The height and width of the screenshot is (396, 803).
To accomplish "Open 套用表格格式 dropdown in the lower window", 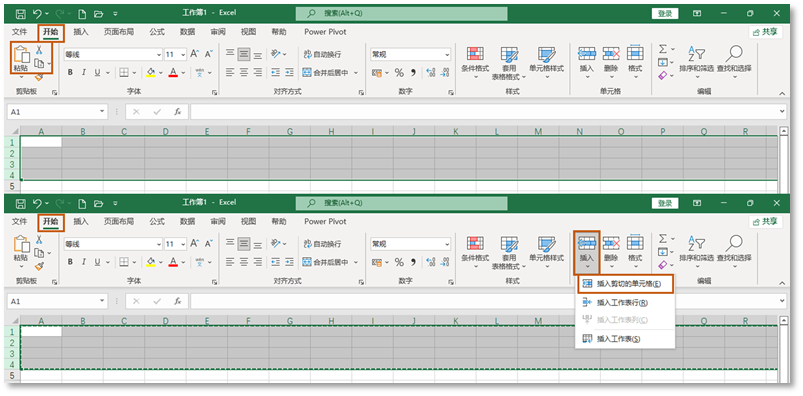I will 509,252.
